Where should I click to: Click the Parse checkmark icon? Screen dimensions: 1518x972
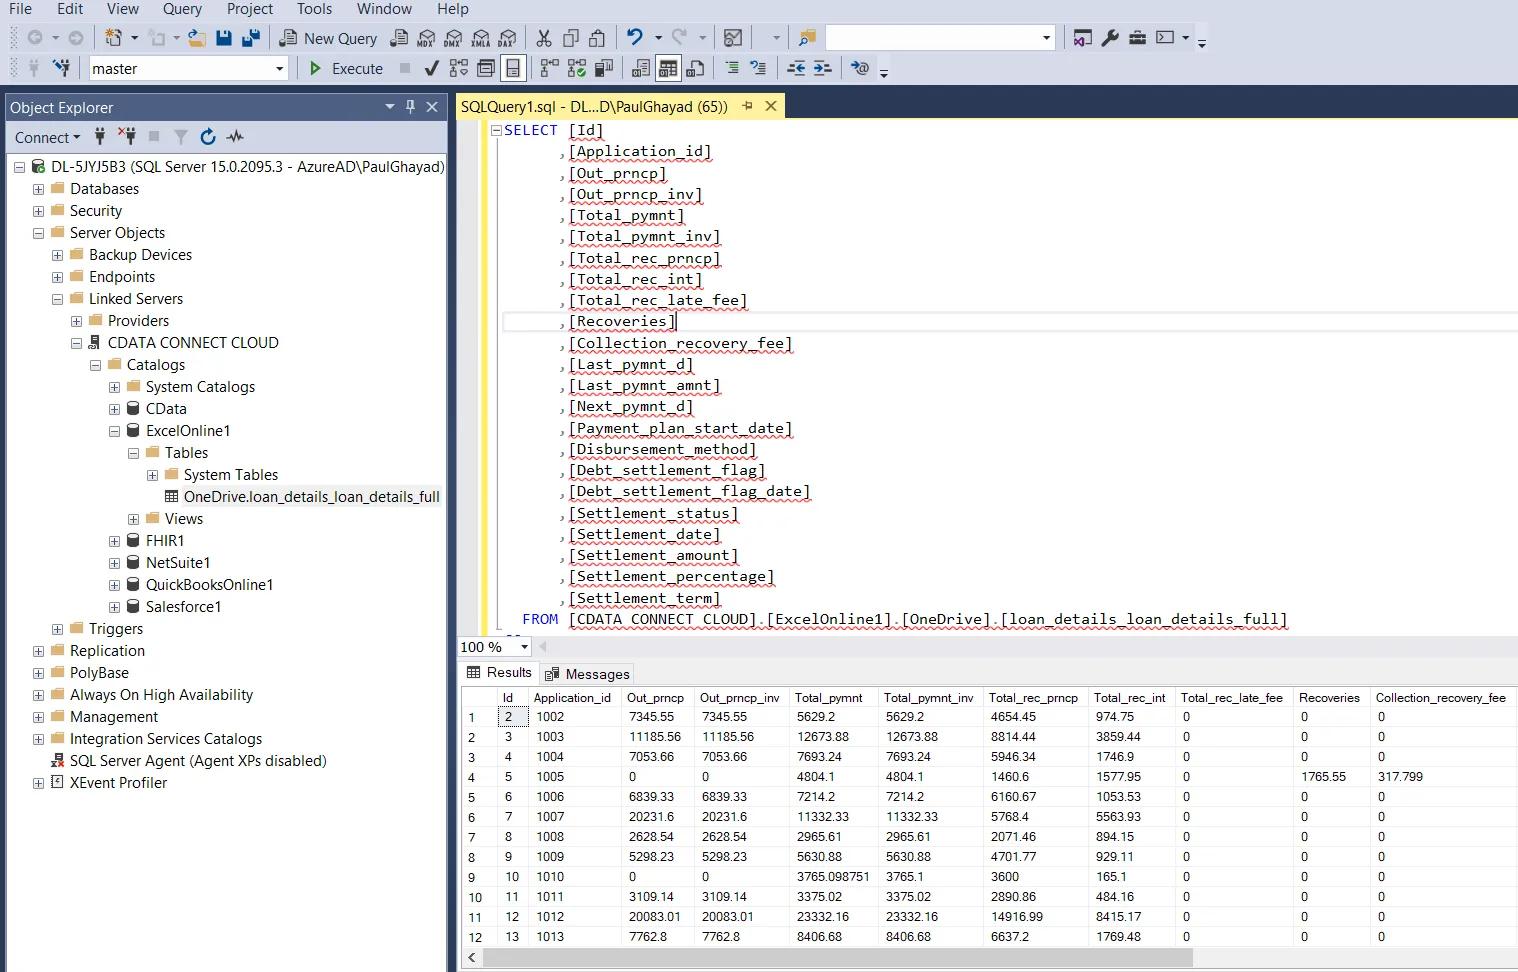(x=431, y=69)
